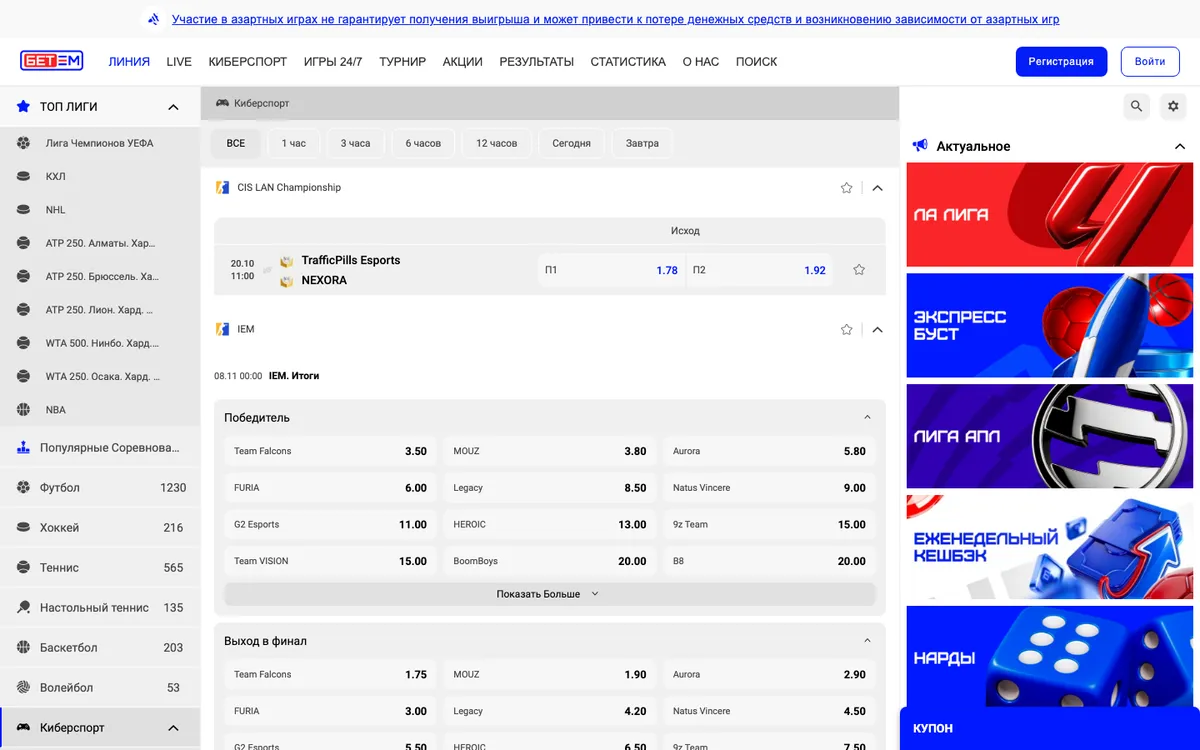Collapse the Выход в финал market
The height and width of the screenshot is (750, 1200).
(x=867, y=641)
